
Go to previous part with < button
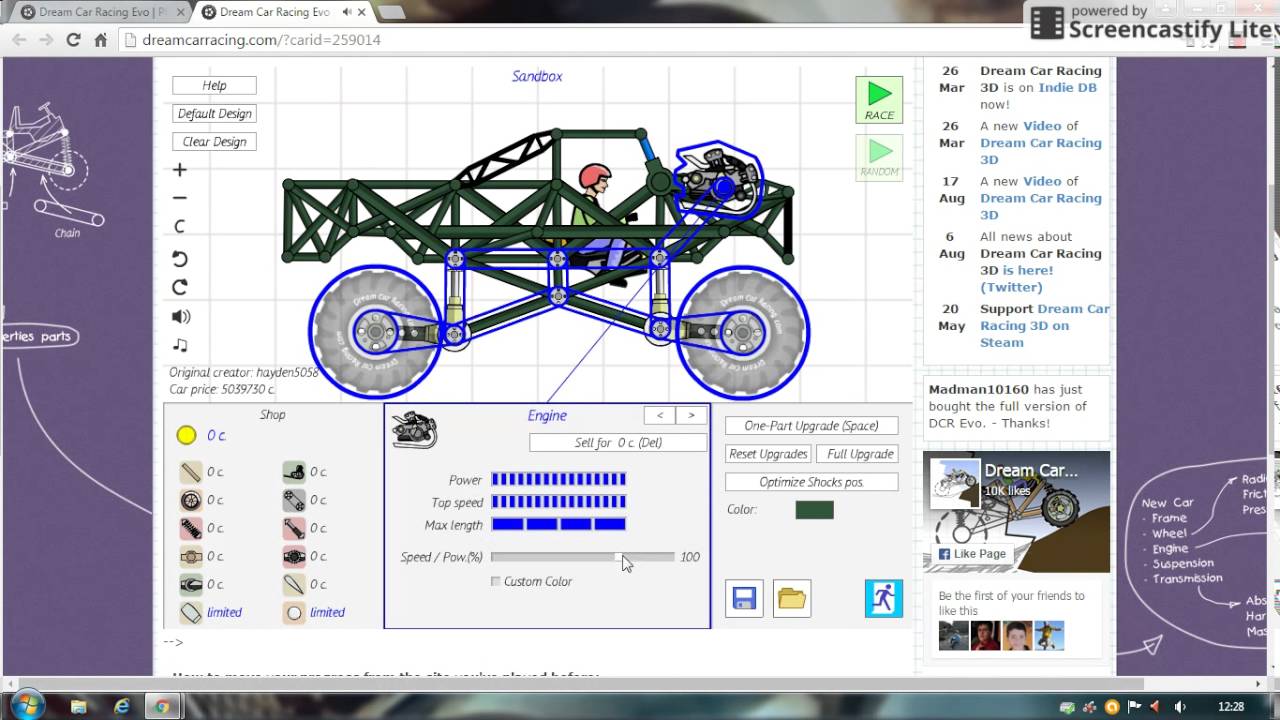(659, 415)
